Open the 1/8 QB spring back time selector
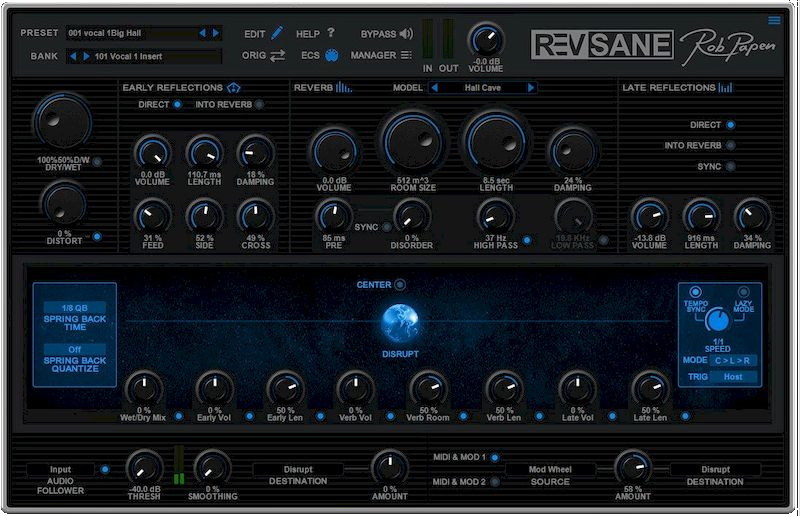Viewport: 800px width, 516px height. (74, 308)
